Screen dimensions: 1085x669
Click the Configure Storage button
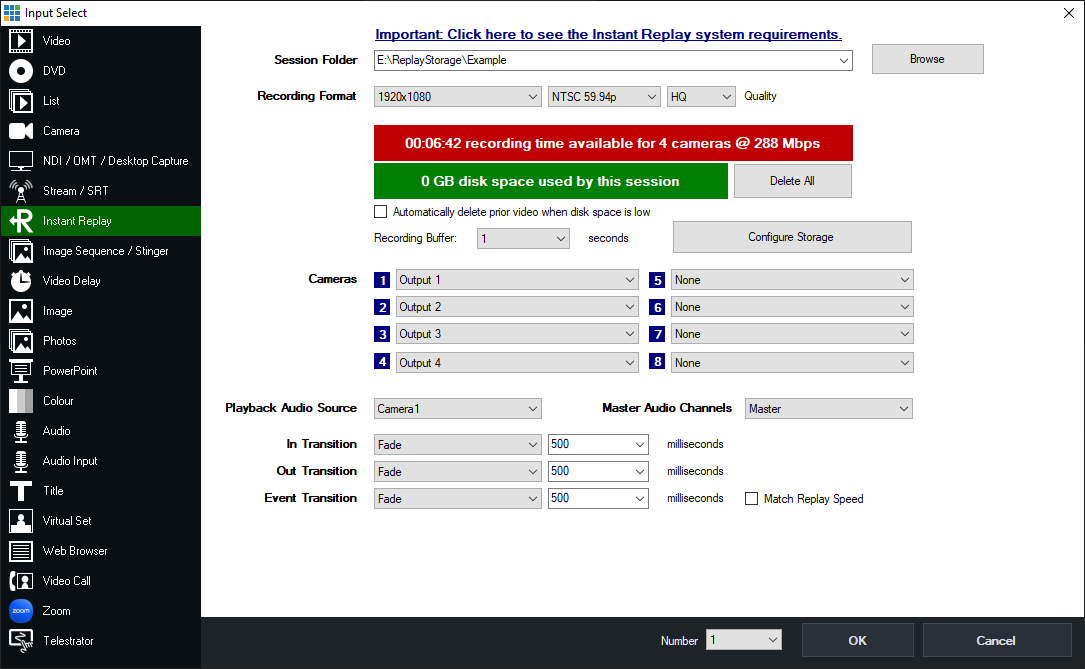791,237
